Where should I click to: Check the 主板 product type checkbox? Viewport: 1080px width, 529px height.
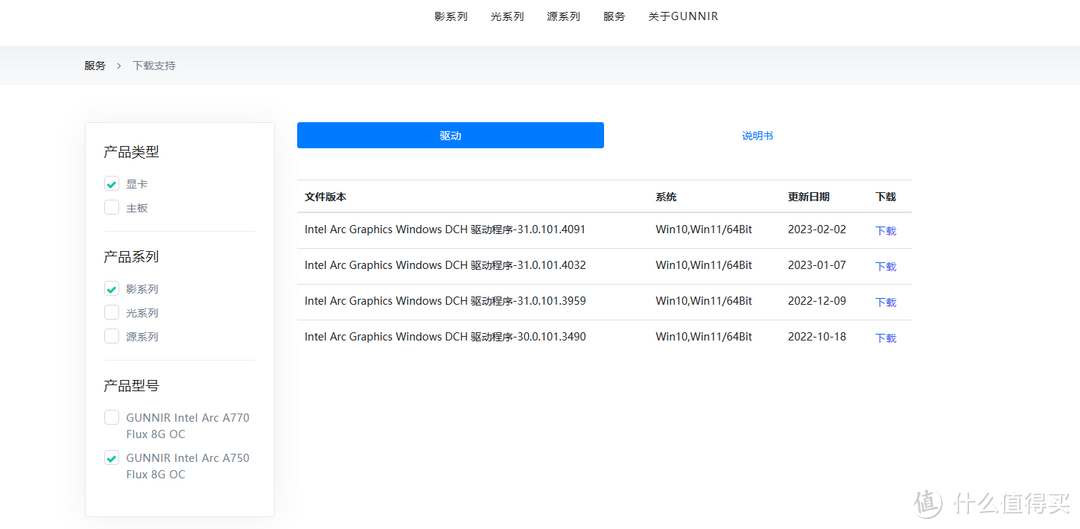(112, 207)
